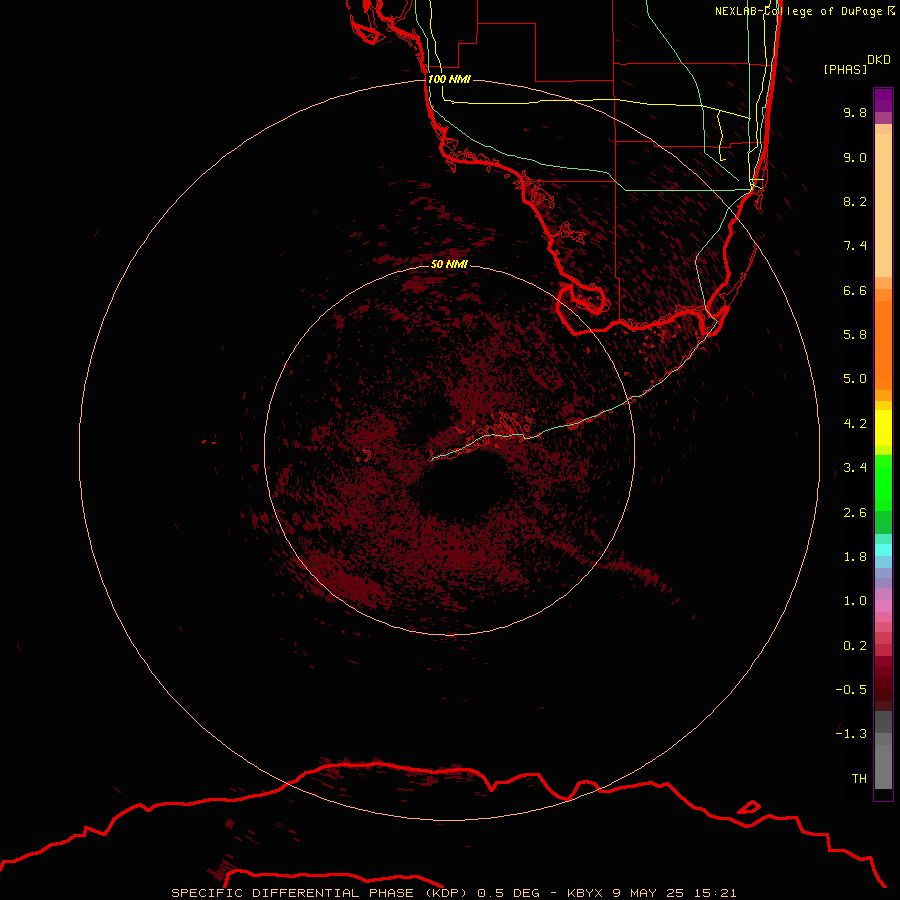Click the KBYX radar site identifier
Screen dimensions: 900x900
click(585, 893)
